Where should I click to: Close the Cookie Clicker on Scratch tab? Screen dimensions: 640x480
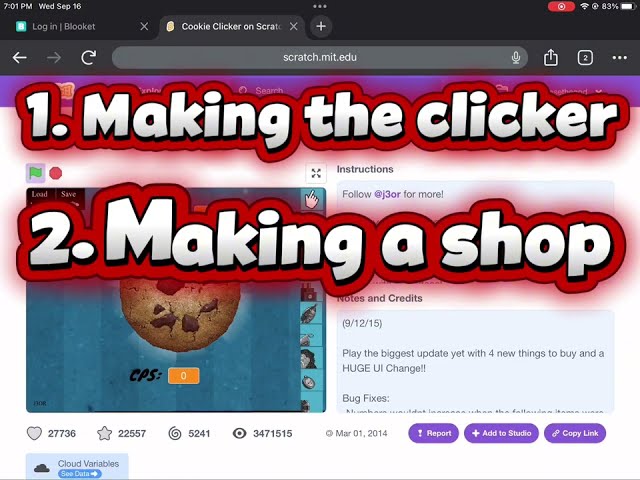293,27
